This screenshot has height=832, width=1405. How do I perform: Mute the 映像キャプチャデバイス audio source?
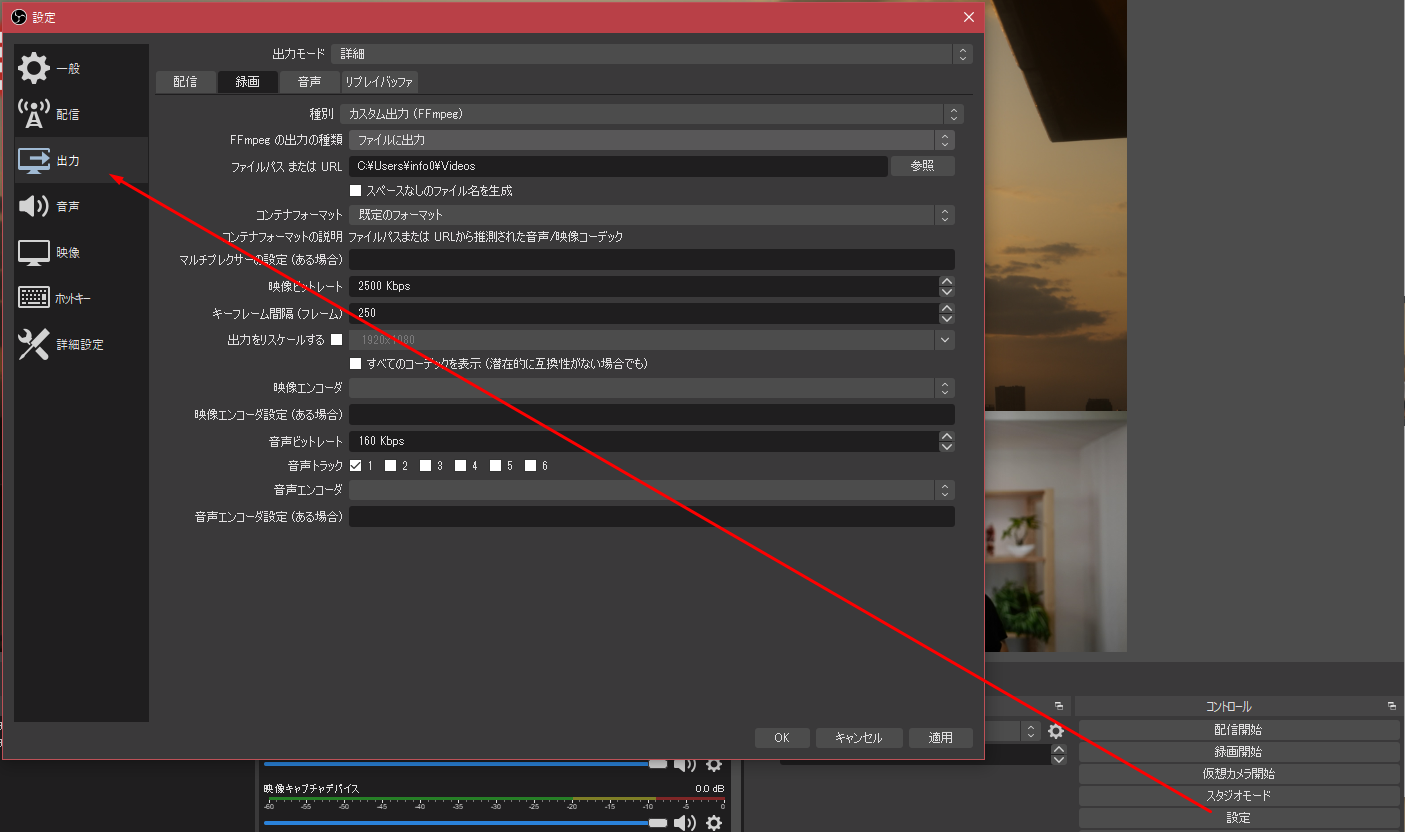coord(684,823)
